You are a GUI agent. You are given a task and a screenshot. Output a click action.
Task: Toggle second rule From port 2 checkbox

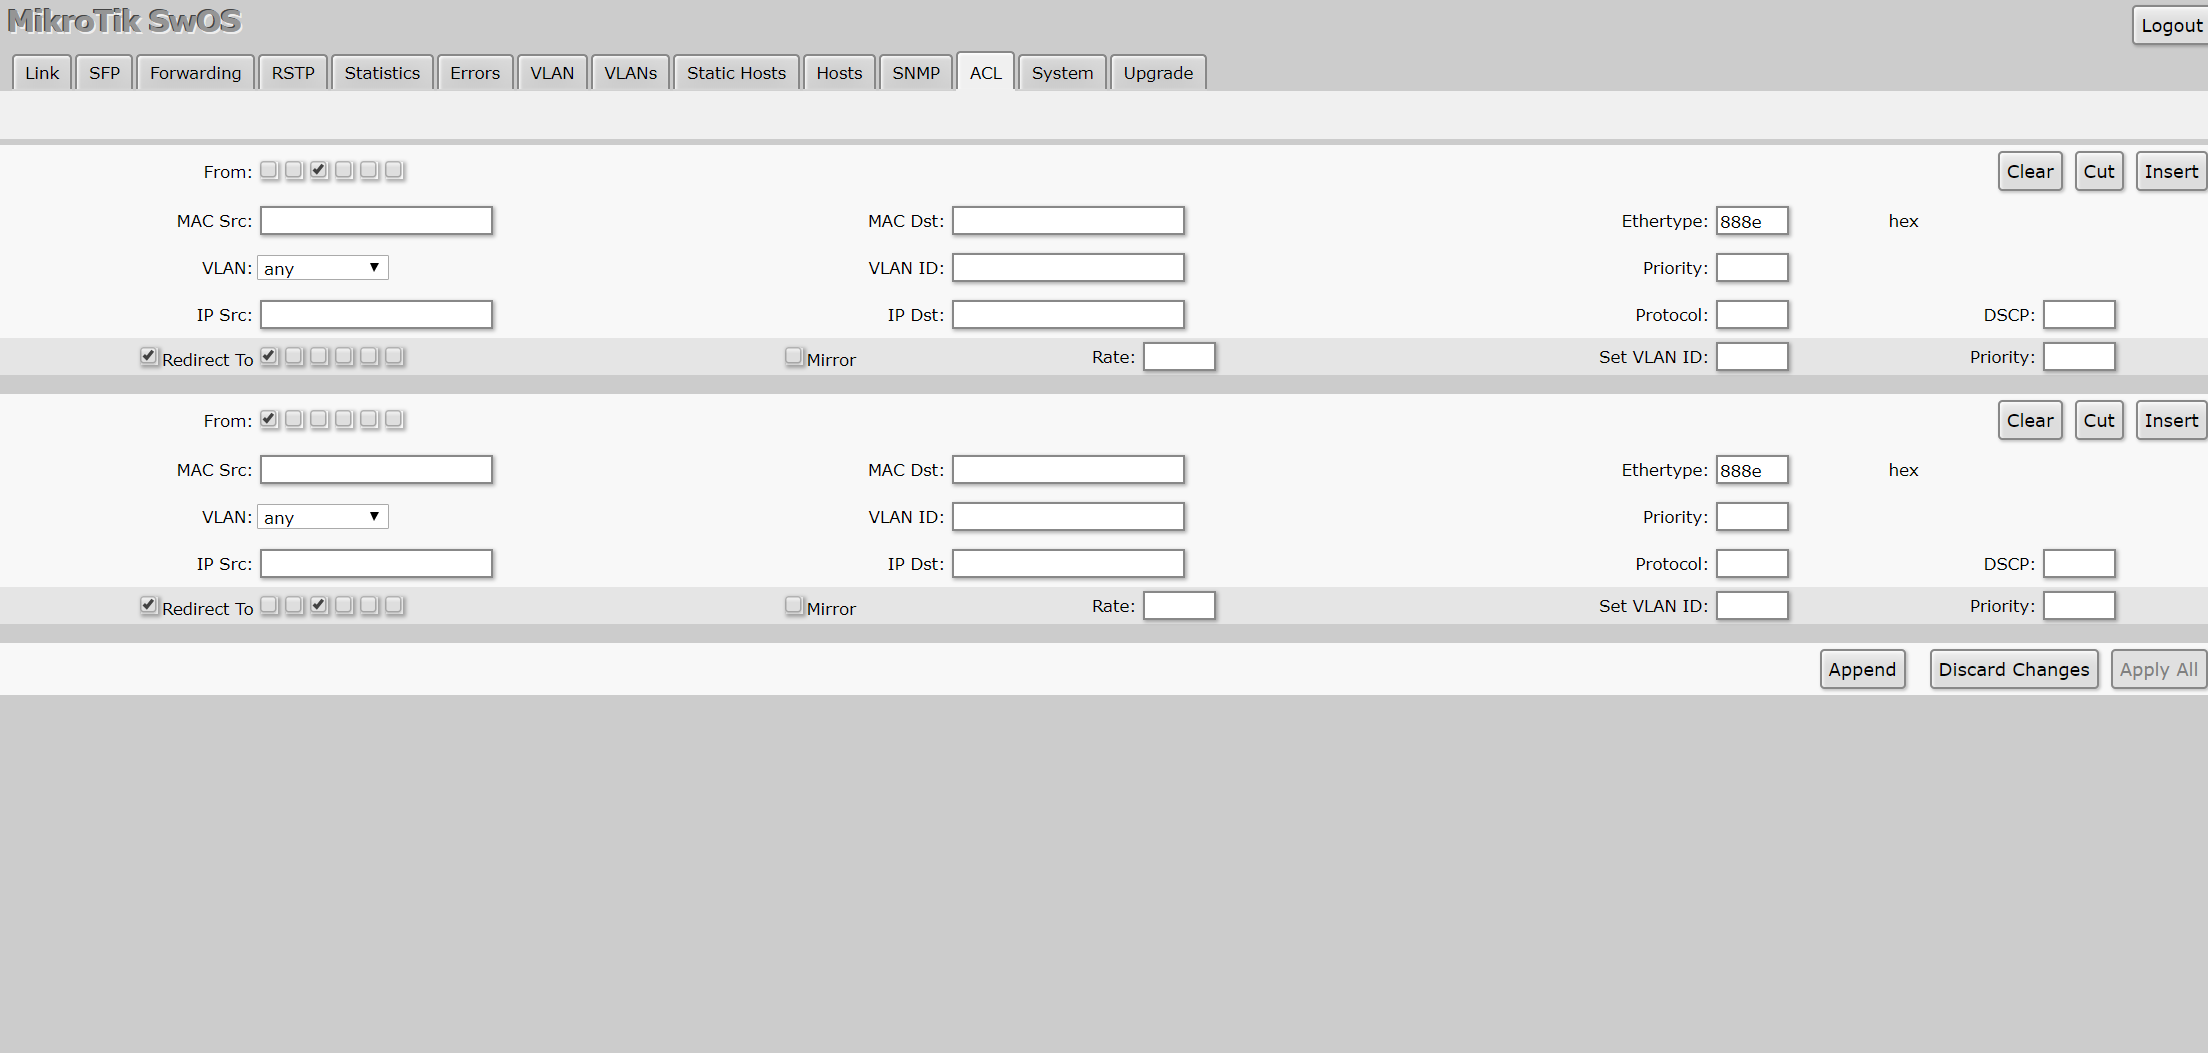pos(294,419)
